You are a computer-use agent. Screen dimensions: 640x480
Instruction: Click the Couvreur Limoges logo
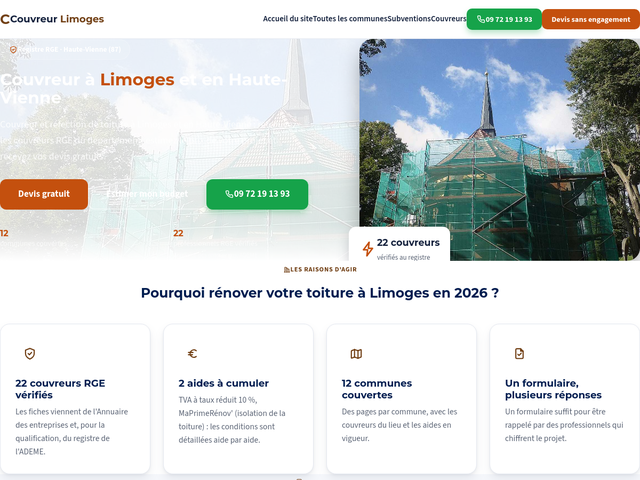[52, 19]
